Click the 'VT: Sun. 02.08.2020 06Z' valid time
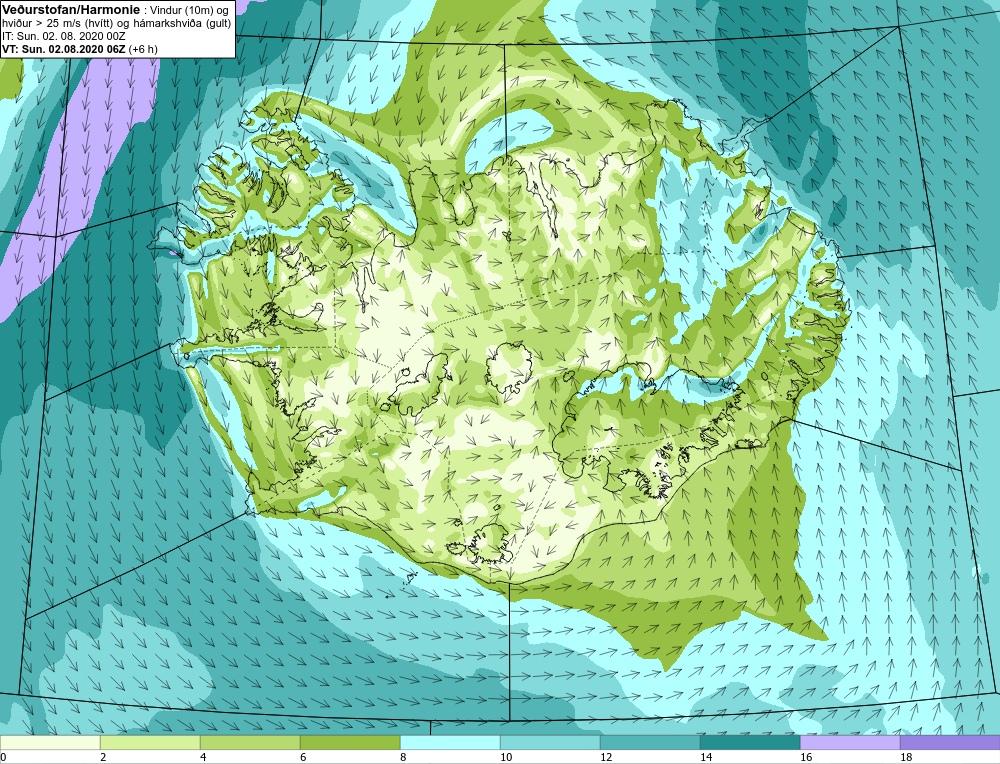 pyautogui.click(x=64, y=49)
